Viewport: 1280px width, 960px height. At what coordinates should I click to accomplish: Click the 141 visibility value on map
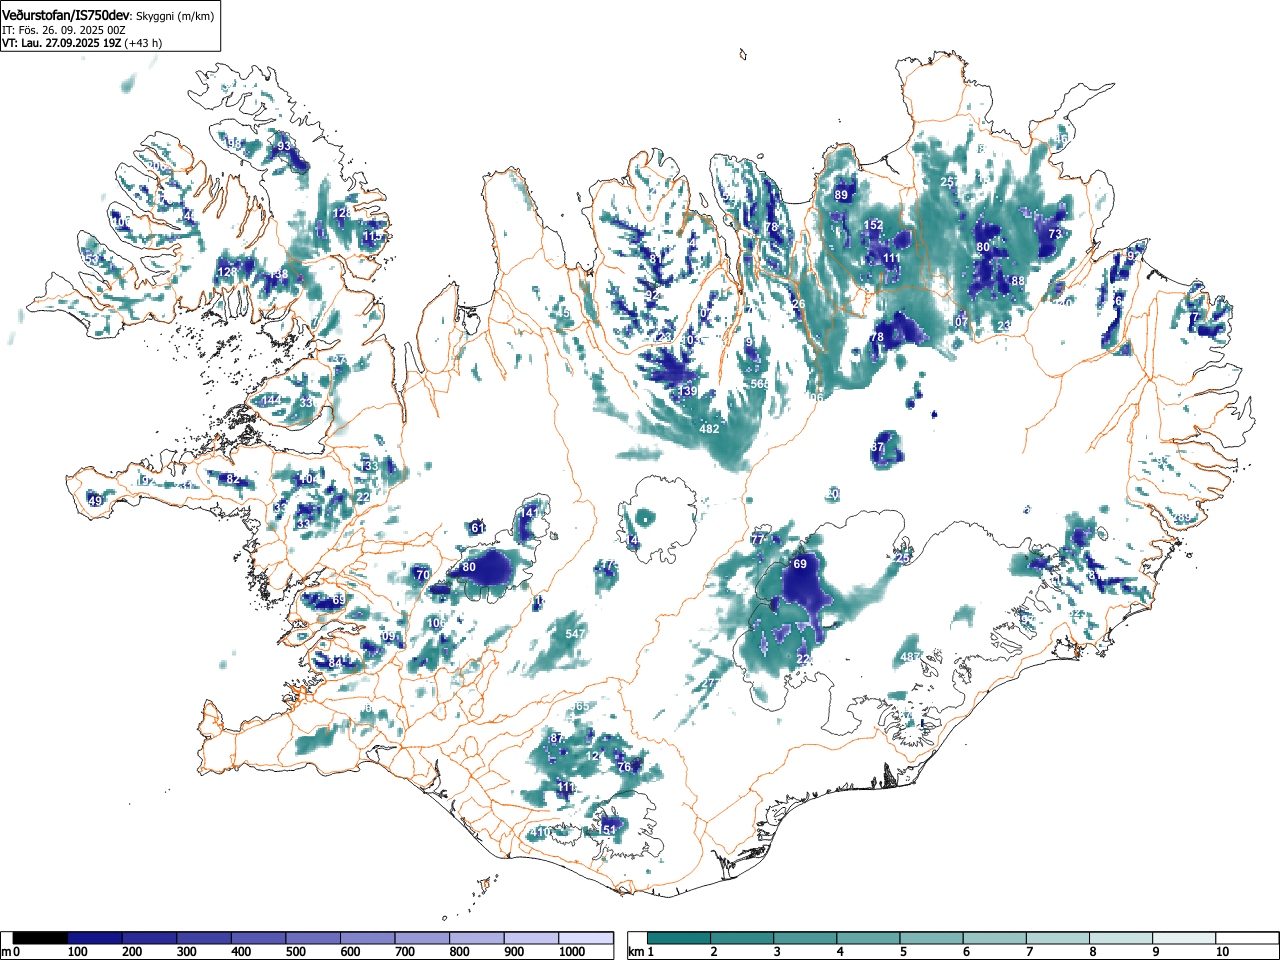click(528, 513)
